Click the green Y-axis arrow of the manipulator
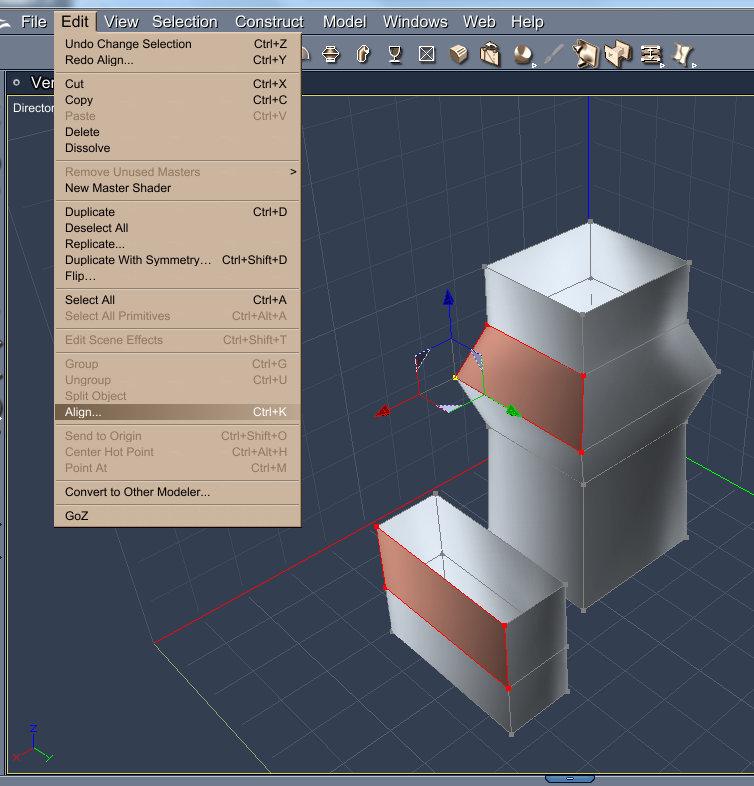 tap(512, 412)
